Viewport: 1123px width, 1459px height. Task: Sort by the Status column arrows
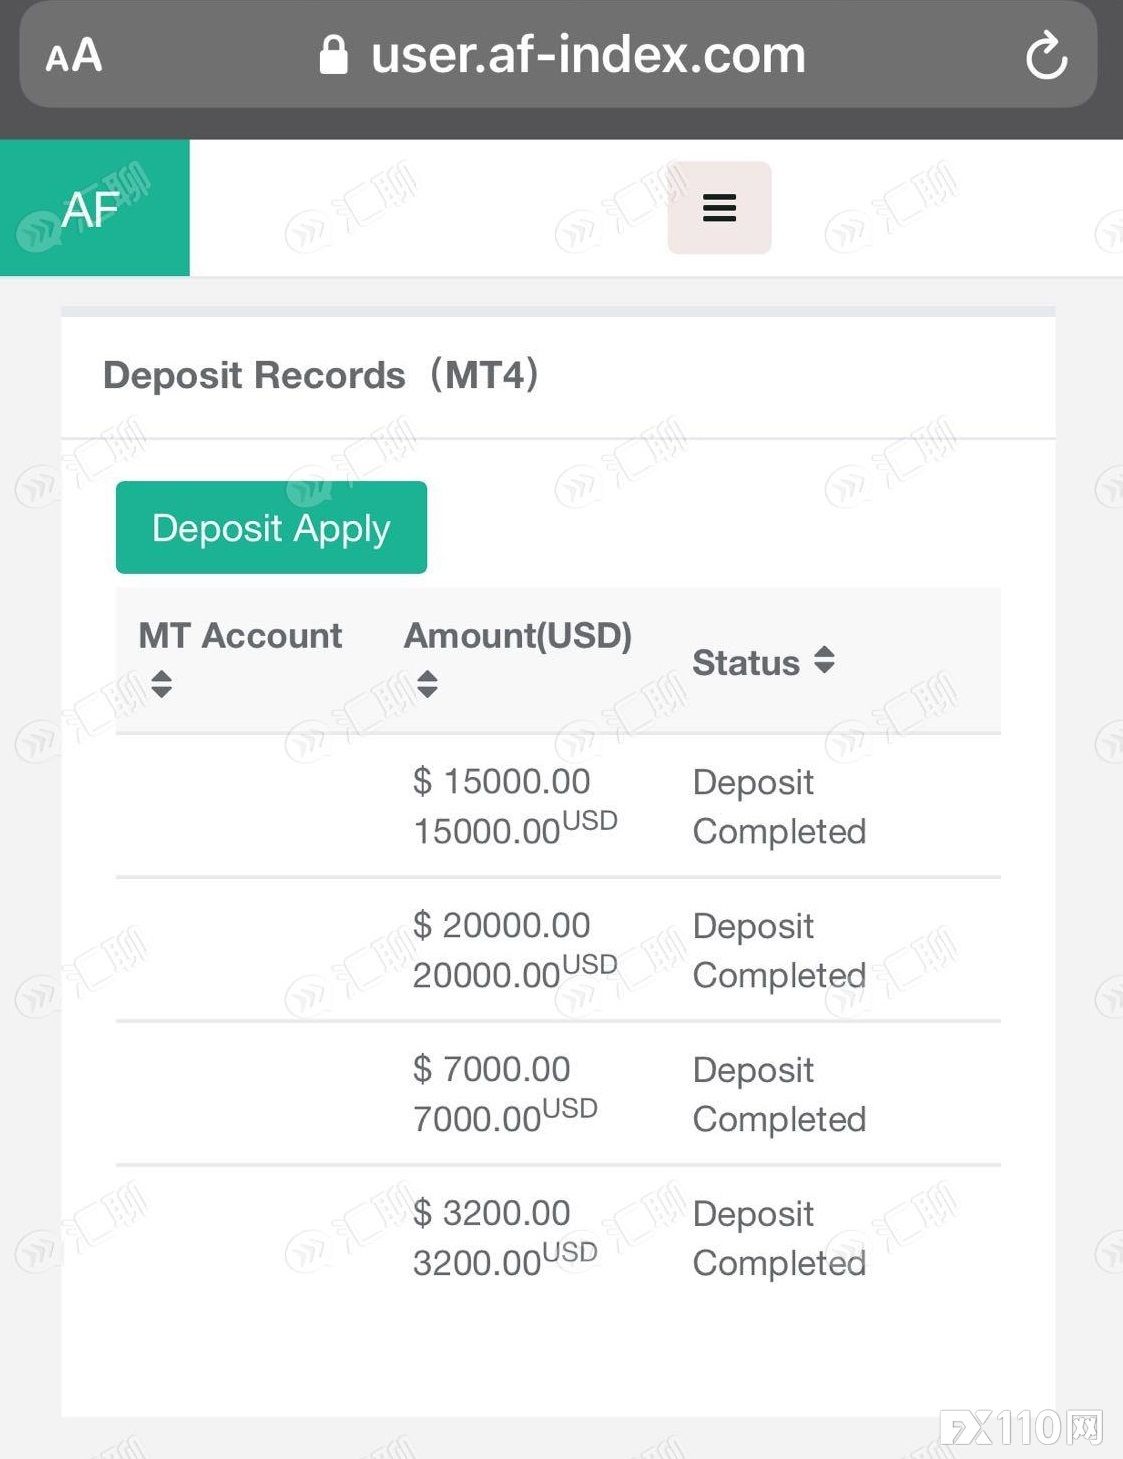pyautogui.click(x=824, y=660)
